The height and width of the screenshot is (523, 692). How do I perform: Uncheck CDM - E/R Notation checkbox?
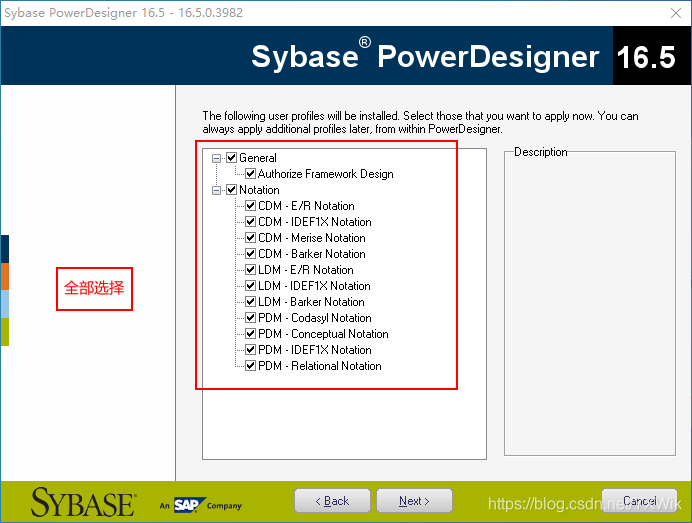click(x=251, y=206)
